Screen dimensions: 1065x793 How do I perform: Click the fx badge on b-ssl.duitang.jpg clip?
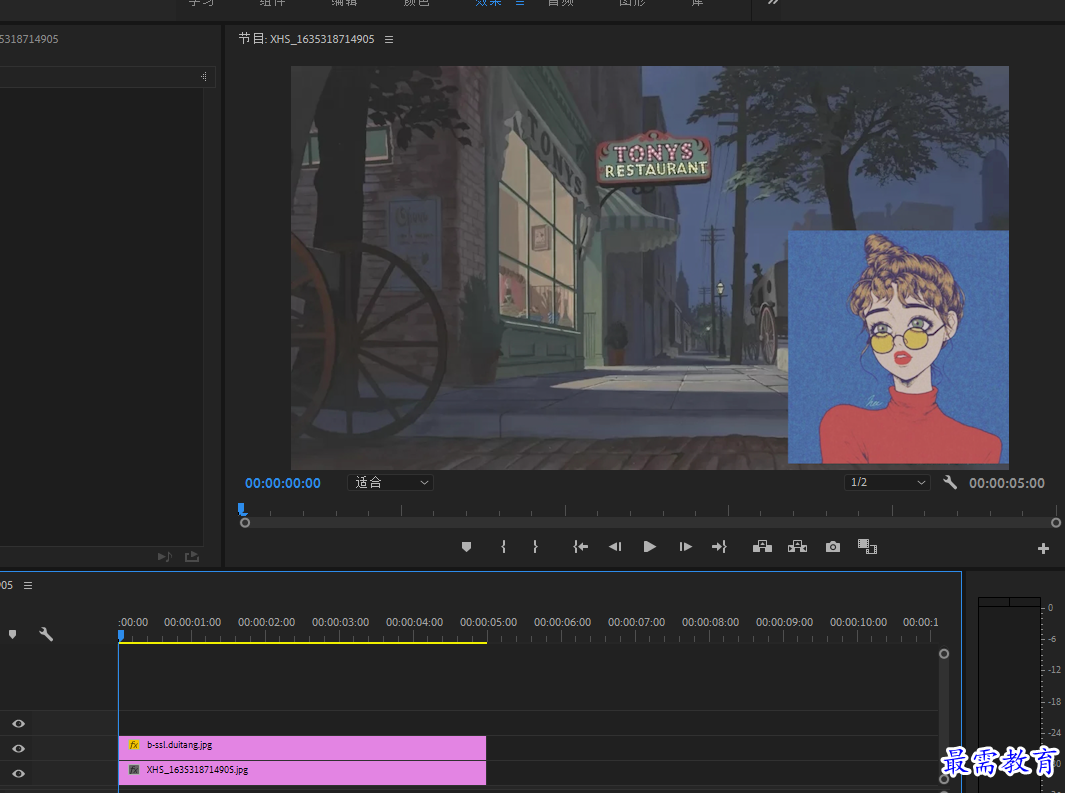(134, 745)
